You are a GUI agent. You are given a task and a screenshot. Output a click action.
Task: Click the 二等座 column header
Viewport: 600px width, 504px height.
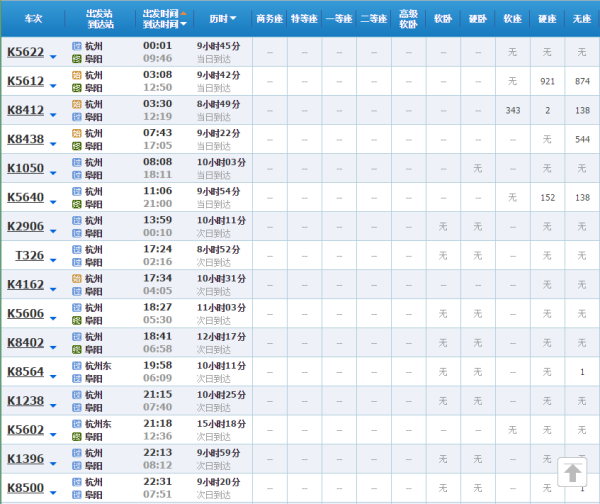(374, 18)
